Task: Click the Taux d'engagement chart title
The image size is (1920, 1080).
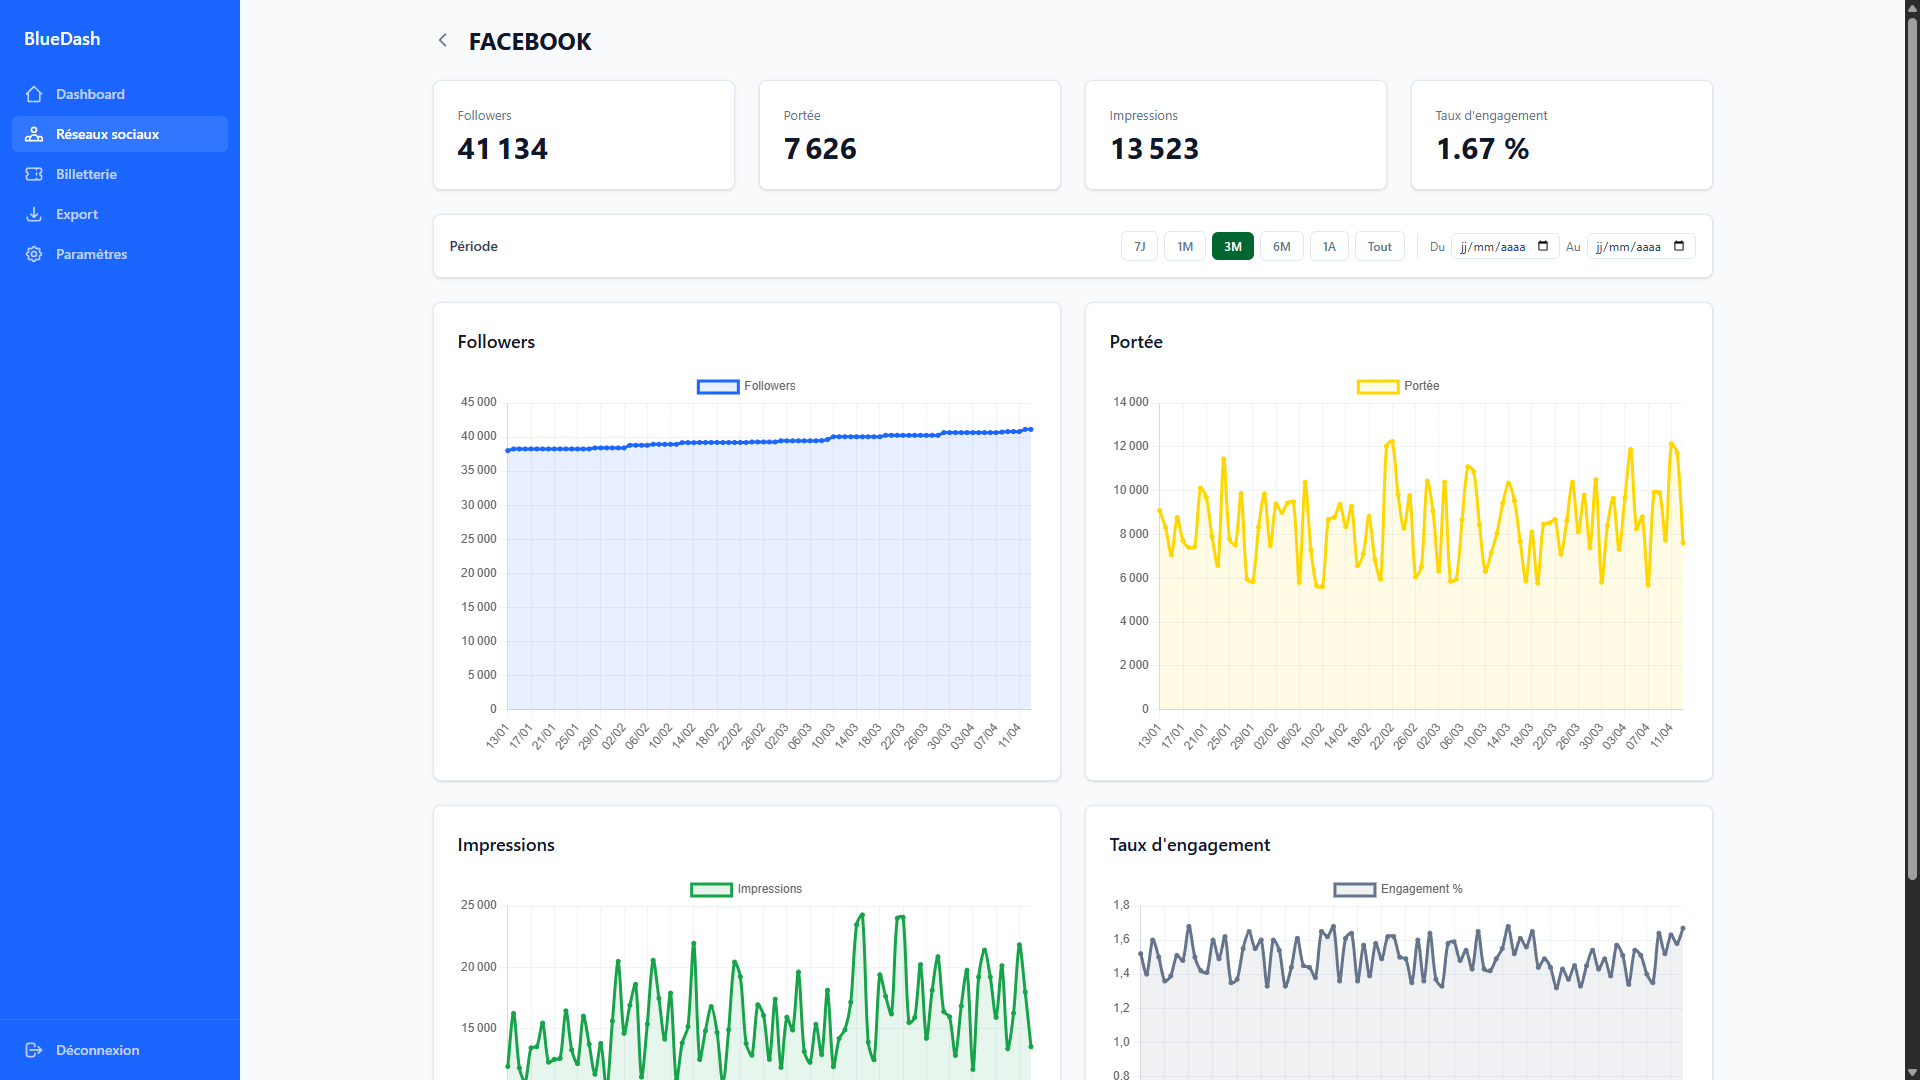Action: [1190, 845]
